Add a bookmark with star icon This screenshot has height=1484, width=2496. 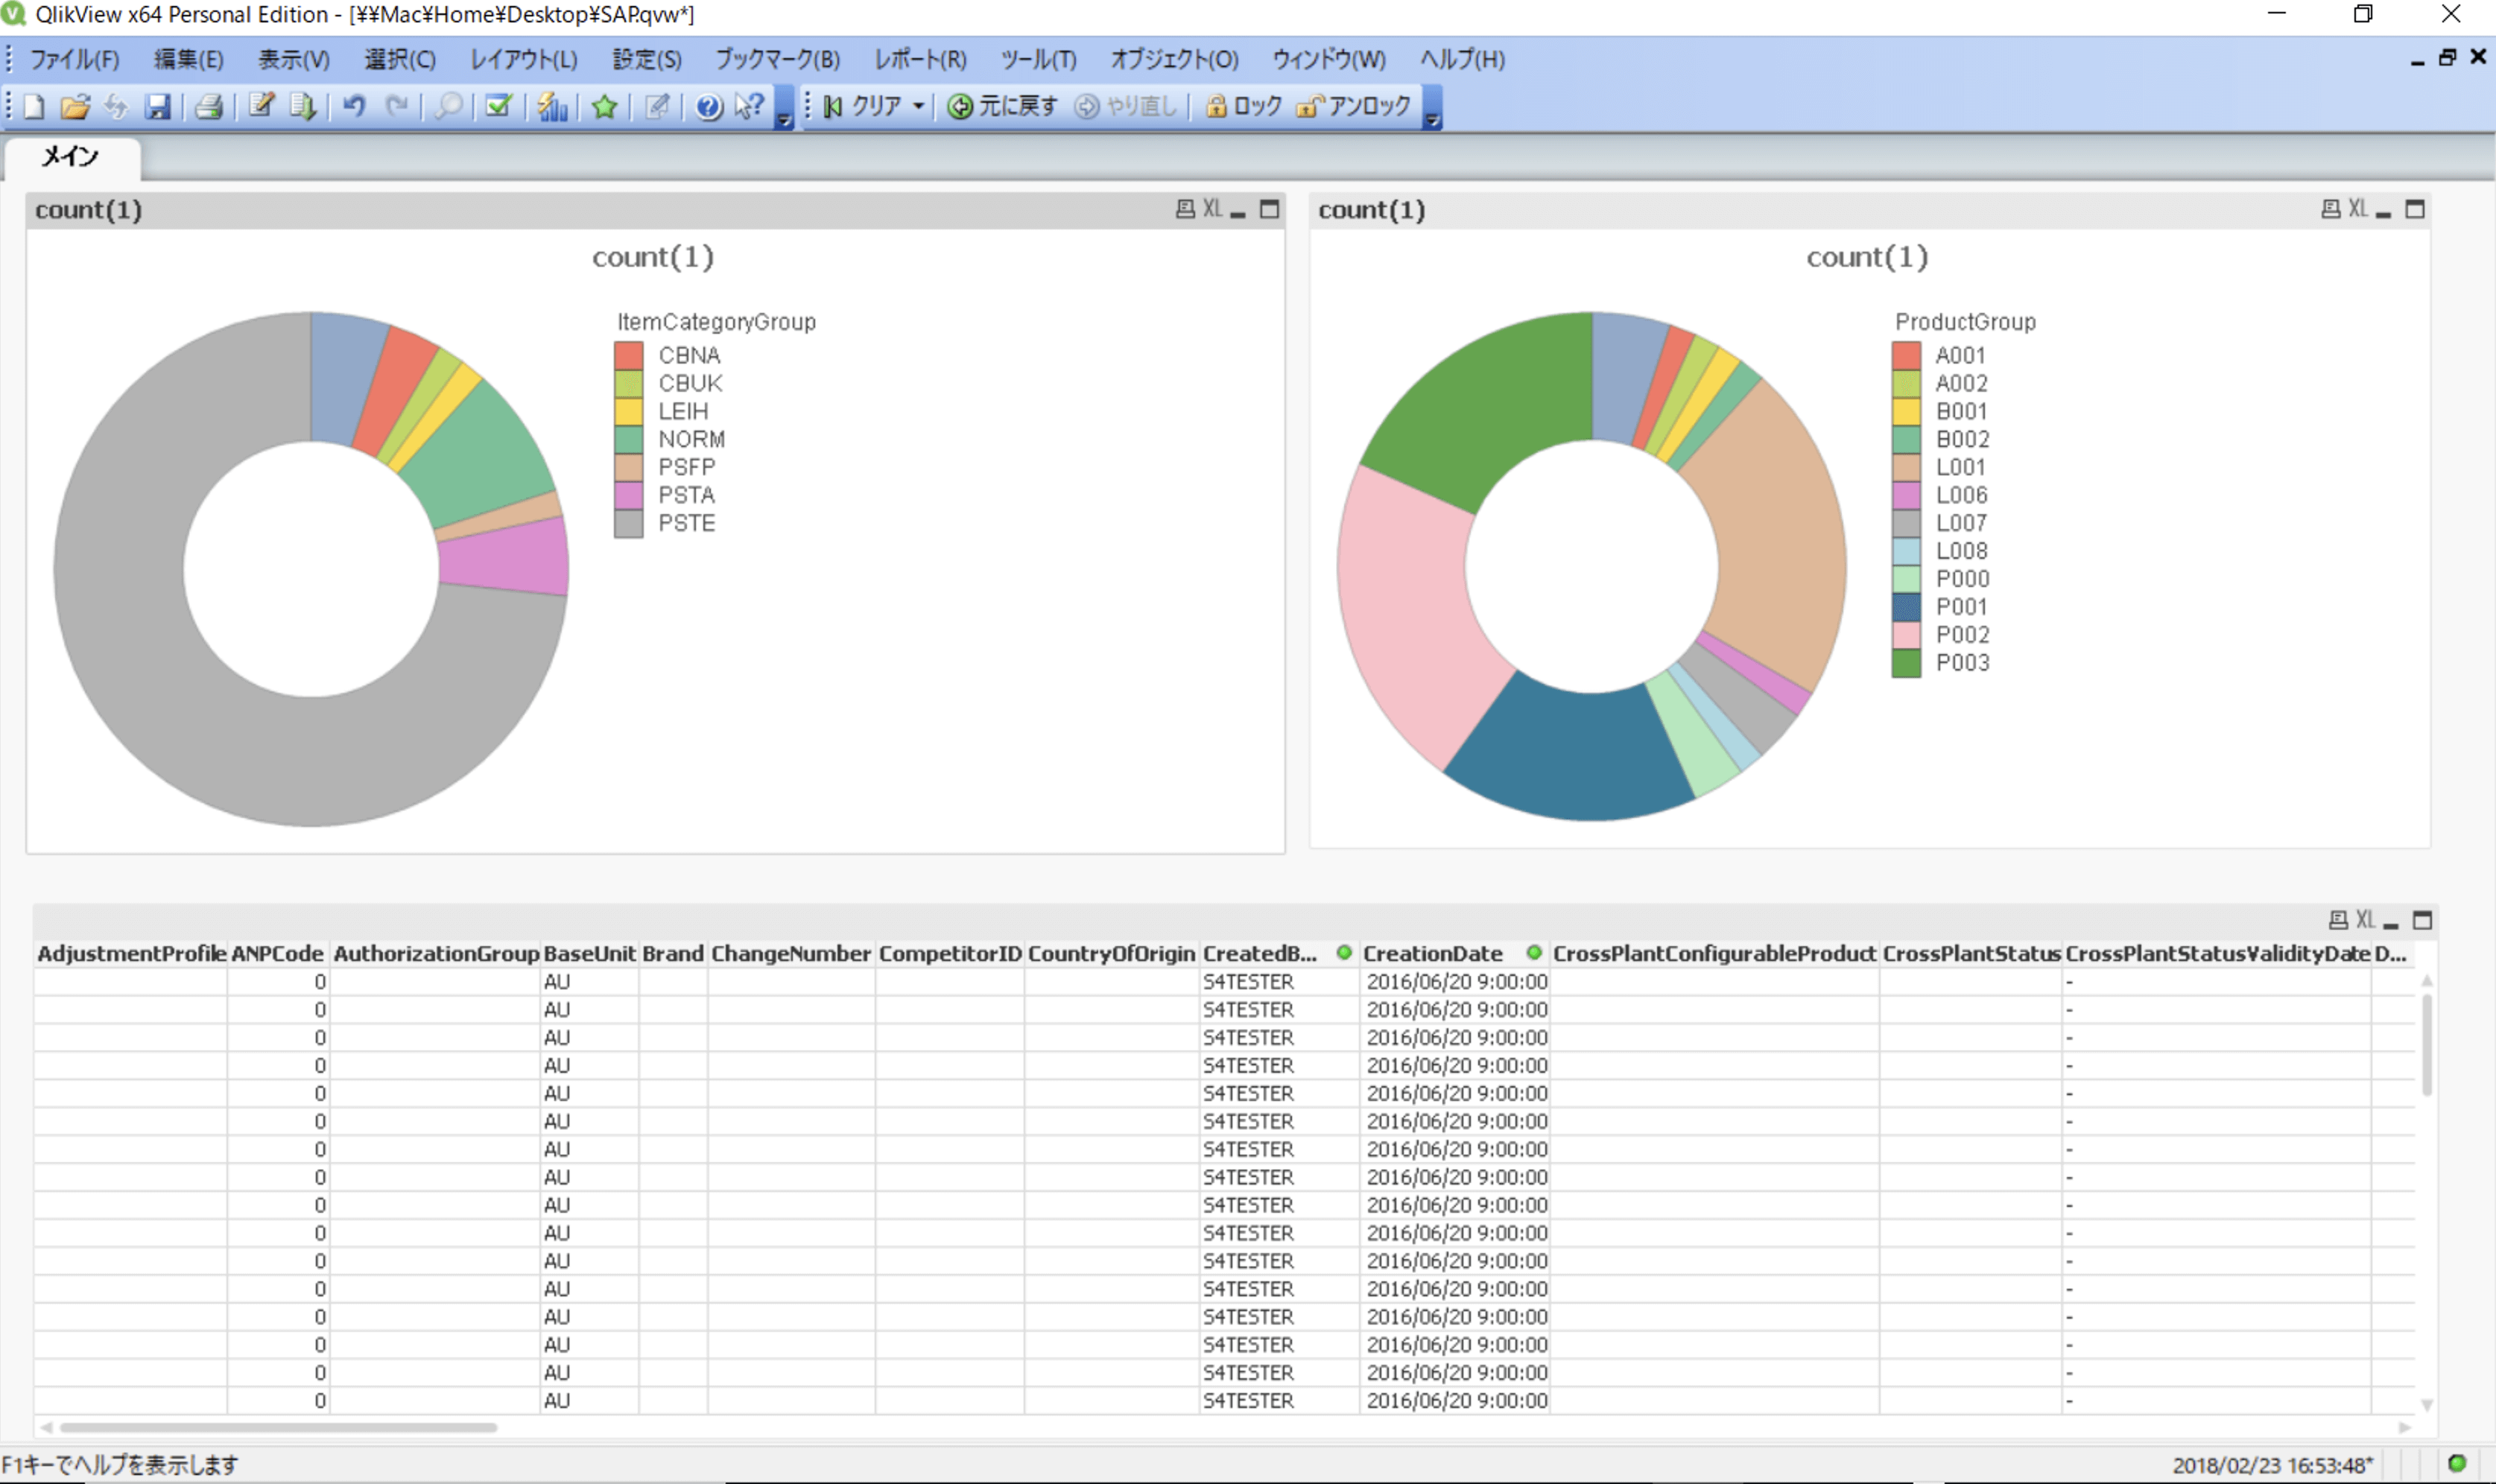tap(604, 106)
